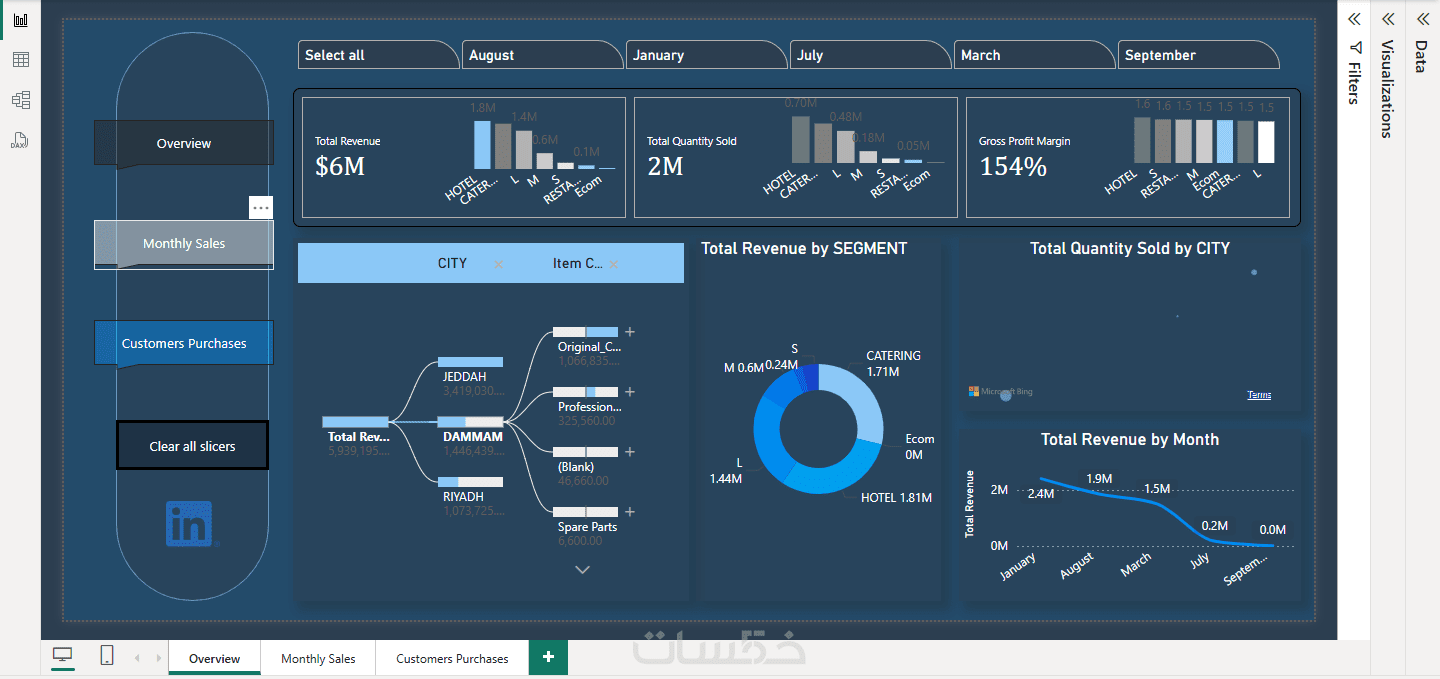The image size is (1440, 679).
Task: Add a new page with plus button
Action: coord(548,657)
